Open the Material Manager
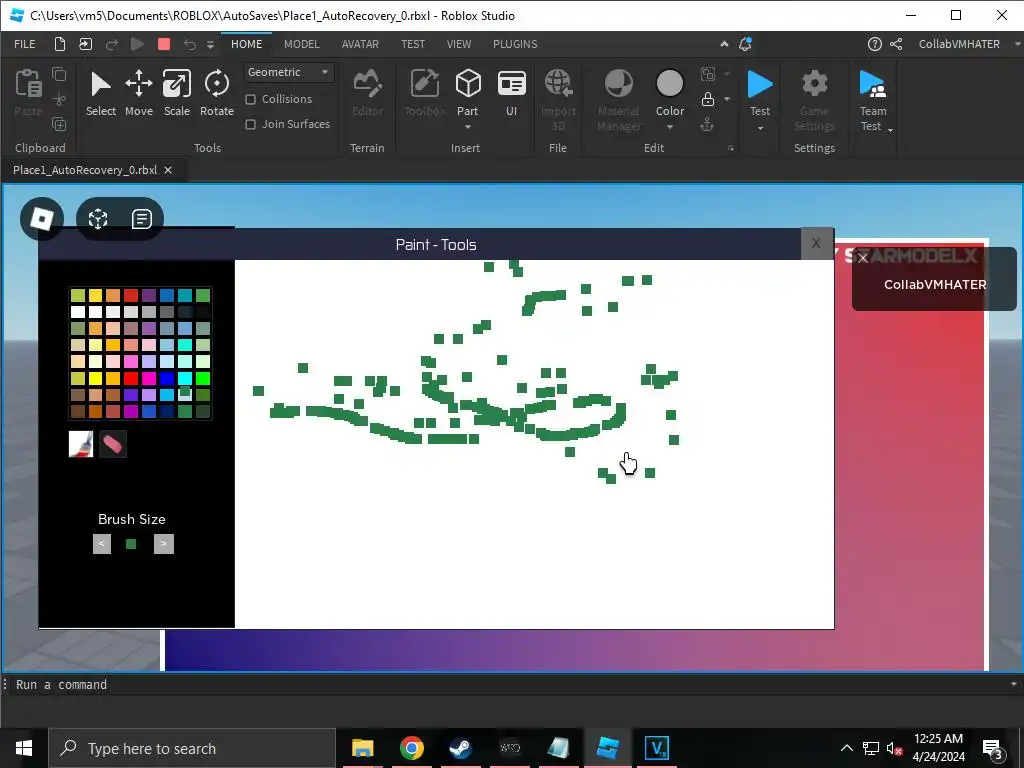1024x768 pixels. (x=618, y=98)
